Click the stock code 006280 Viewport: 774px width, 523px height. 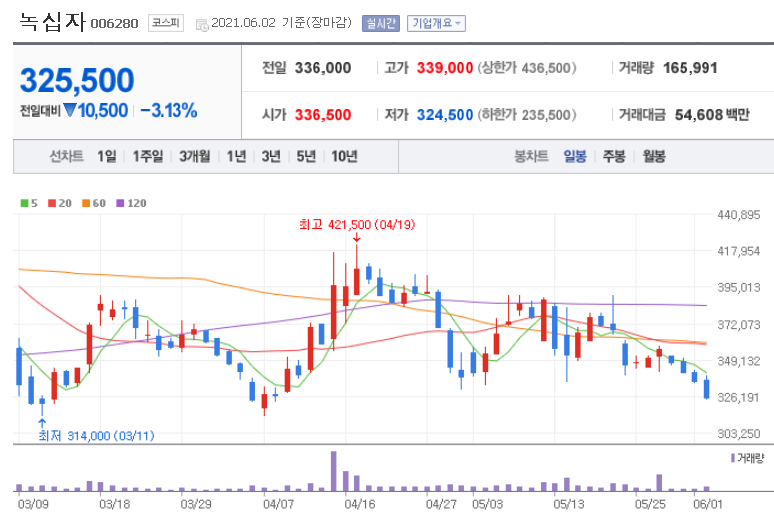[x=115, y=24]
